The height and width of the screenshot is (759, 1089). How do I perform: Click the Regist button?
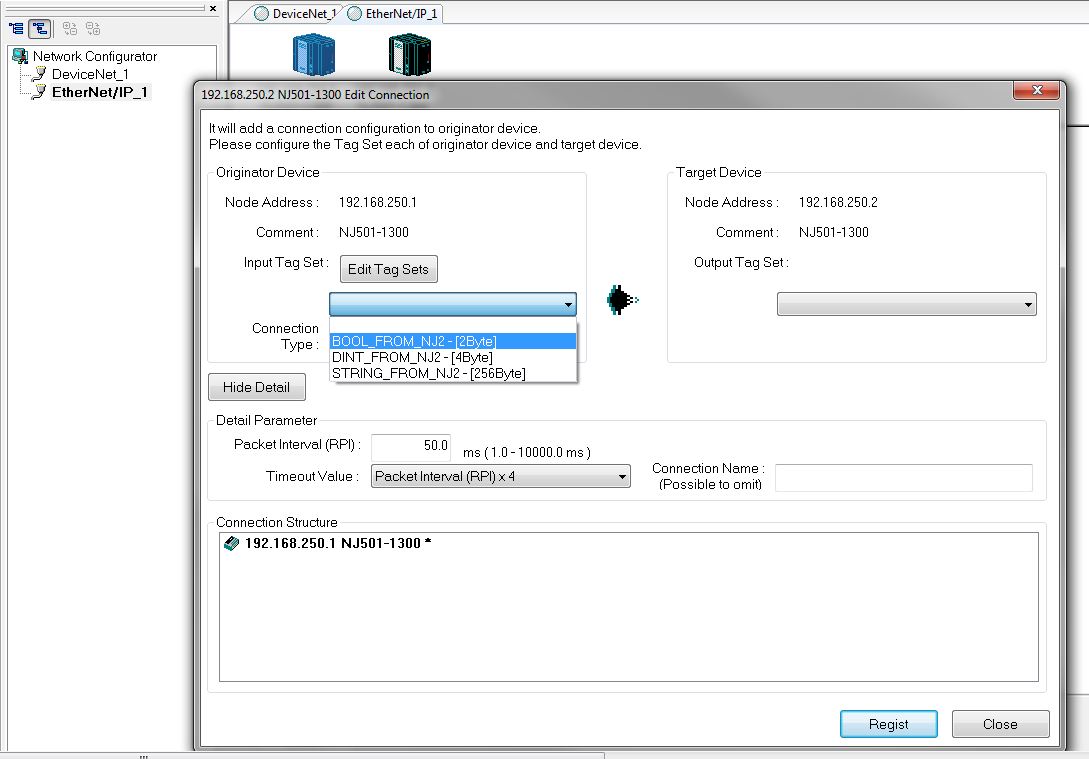[x=888, y=724]
